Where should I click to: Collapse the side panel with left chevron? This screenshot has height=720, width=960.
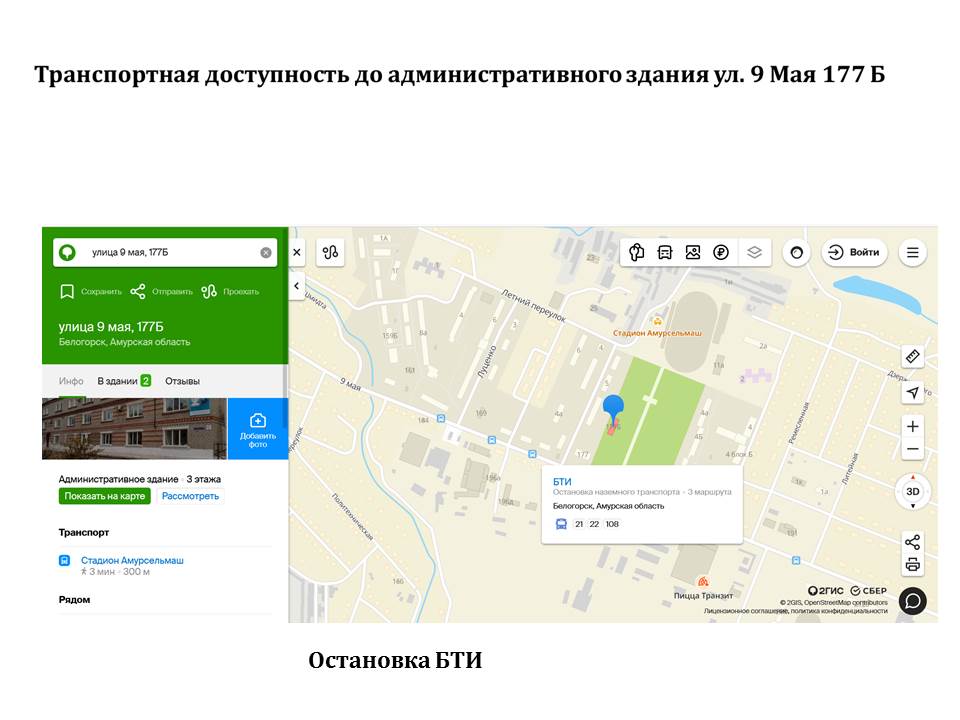point(297,286)
